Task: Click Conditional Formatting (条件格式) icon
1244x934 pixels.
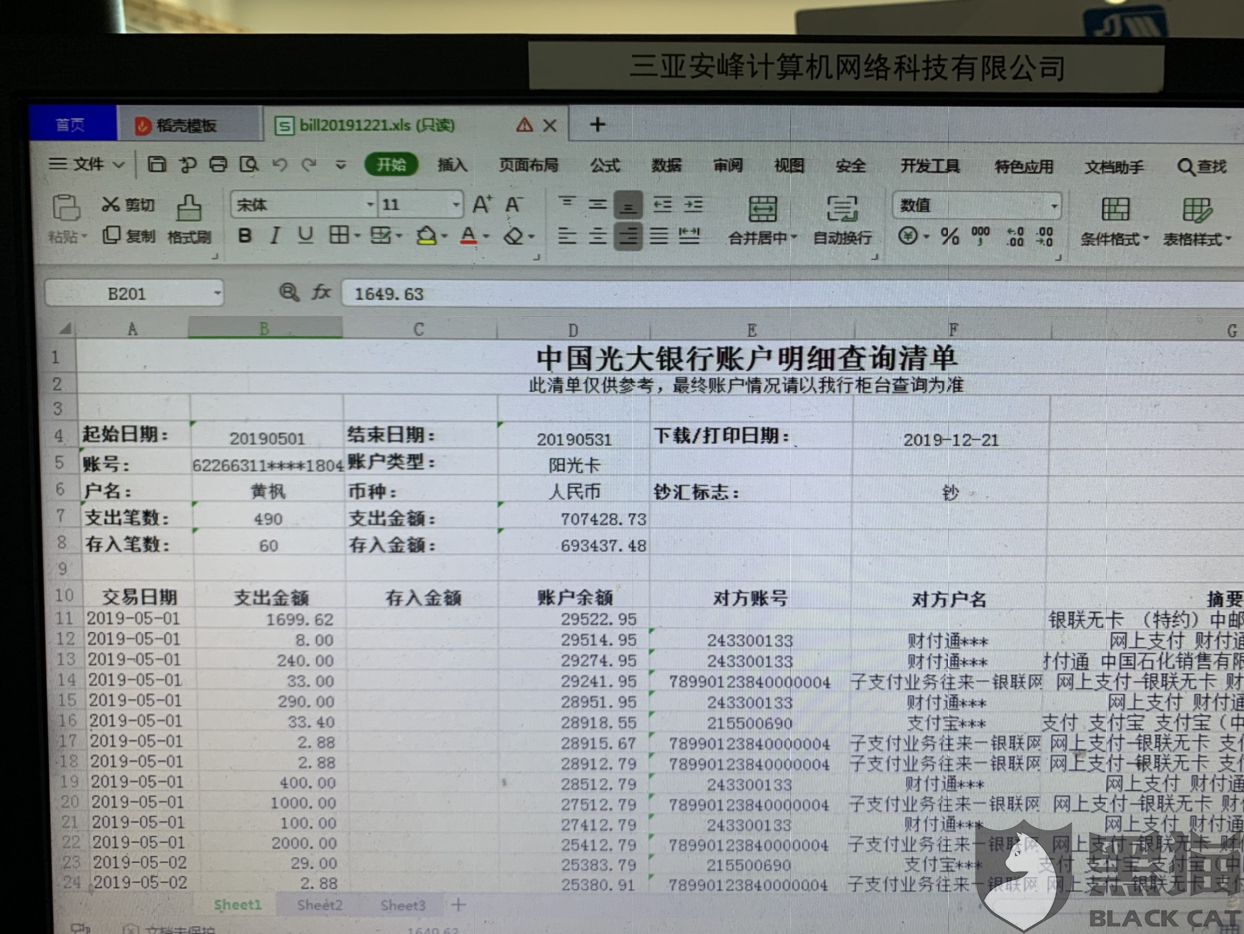Action: 1116,208
